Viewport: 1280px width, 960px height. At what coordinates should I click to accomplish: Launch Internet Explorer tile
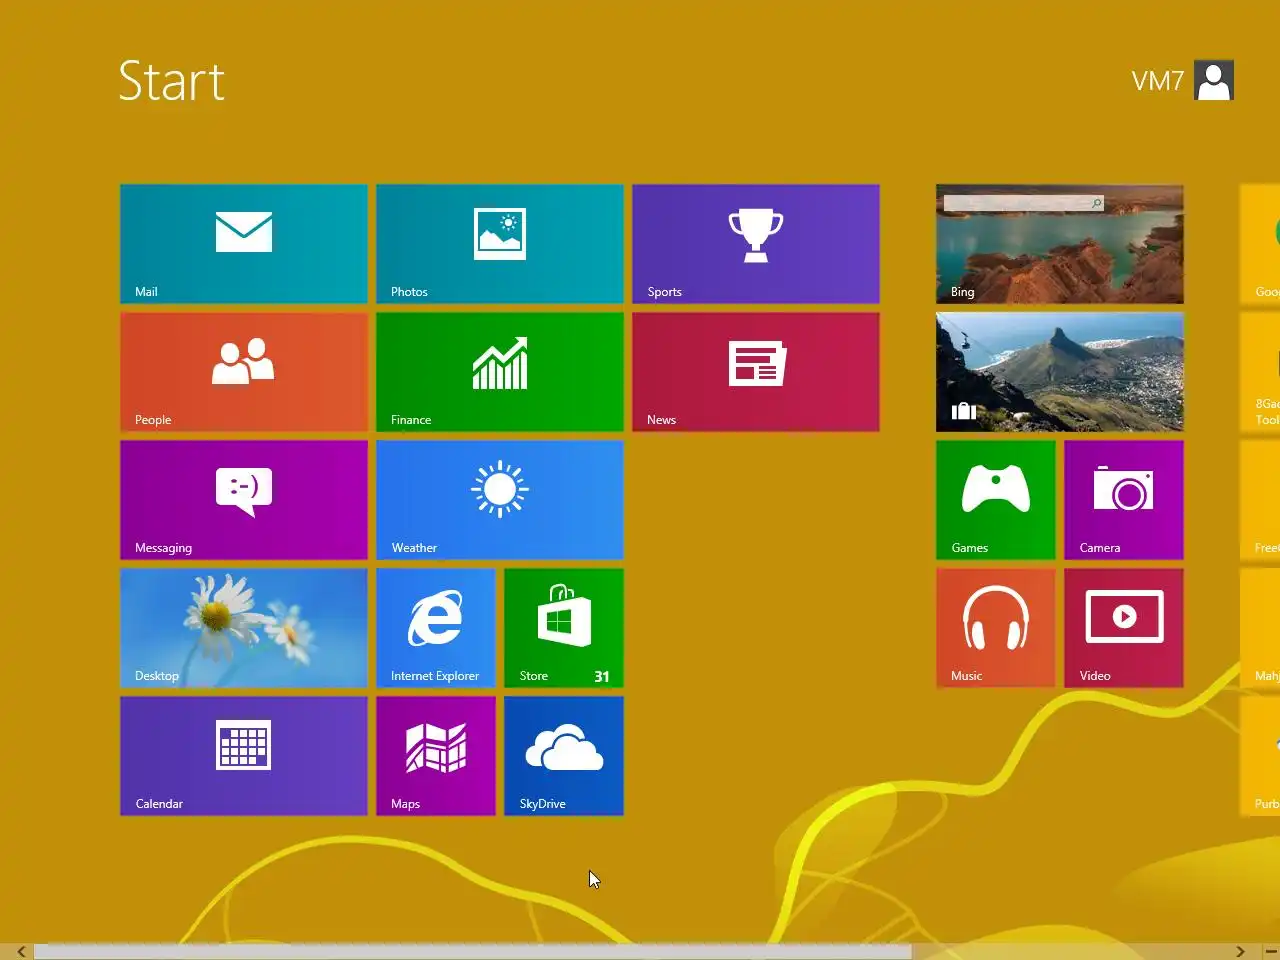pyautogui.click(x=436, y=628)
